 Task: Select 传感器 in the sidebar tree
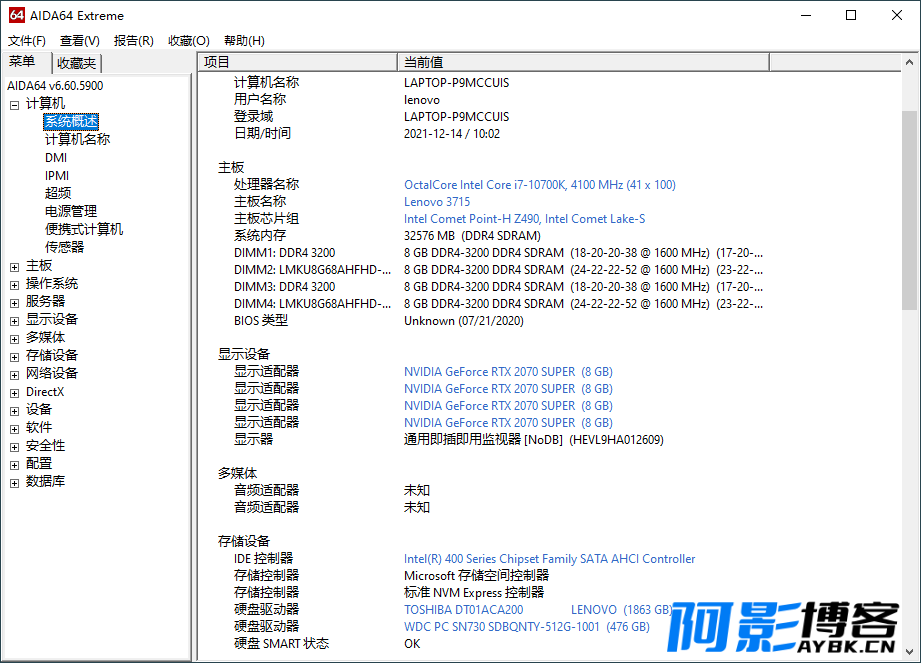pos(64,247)
